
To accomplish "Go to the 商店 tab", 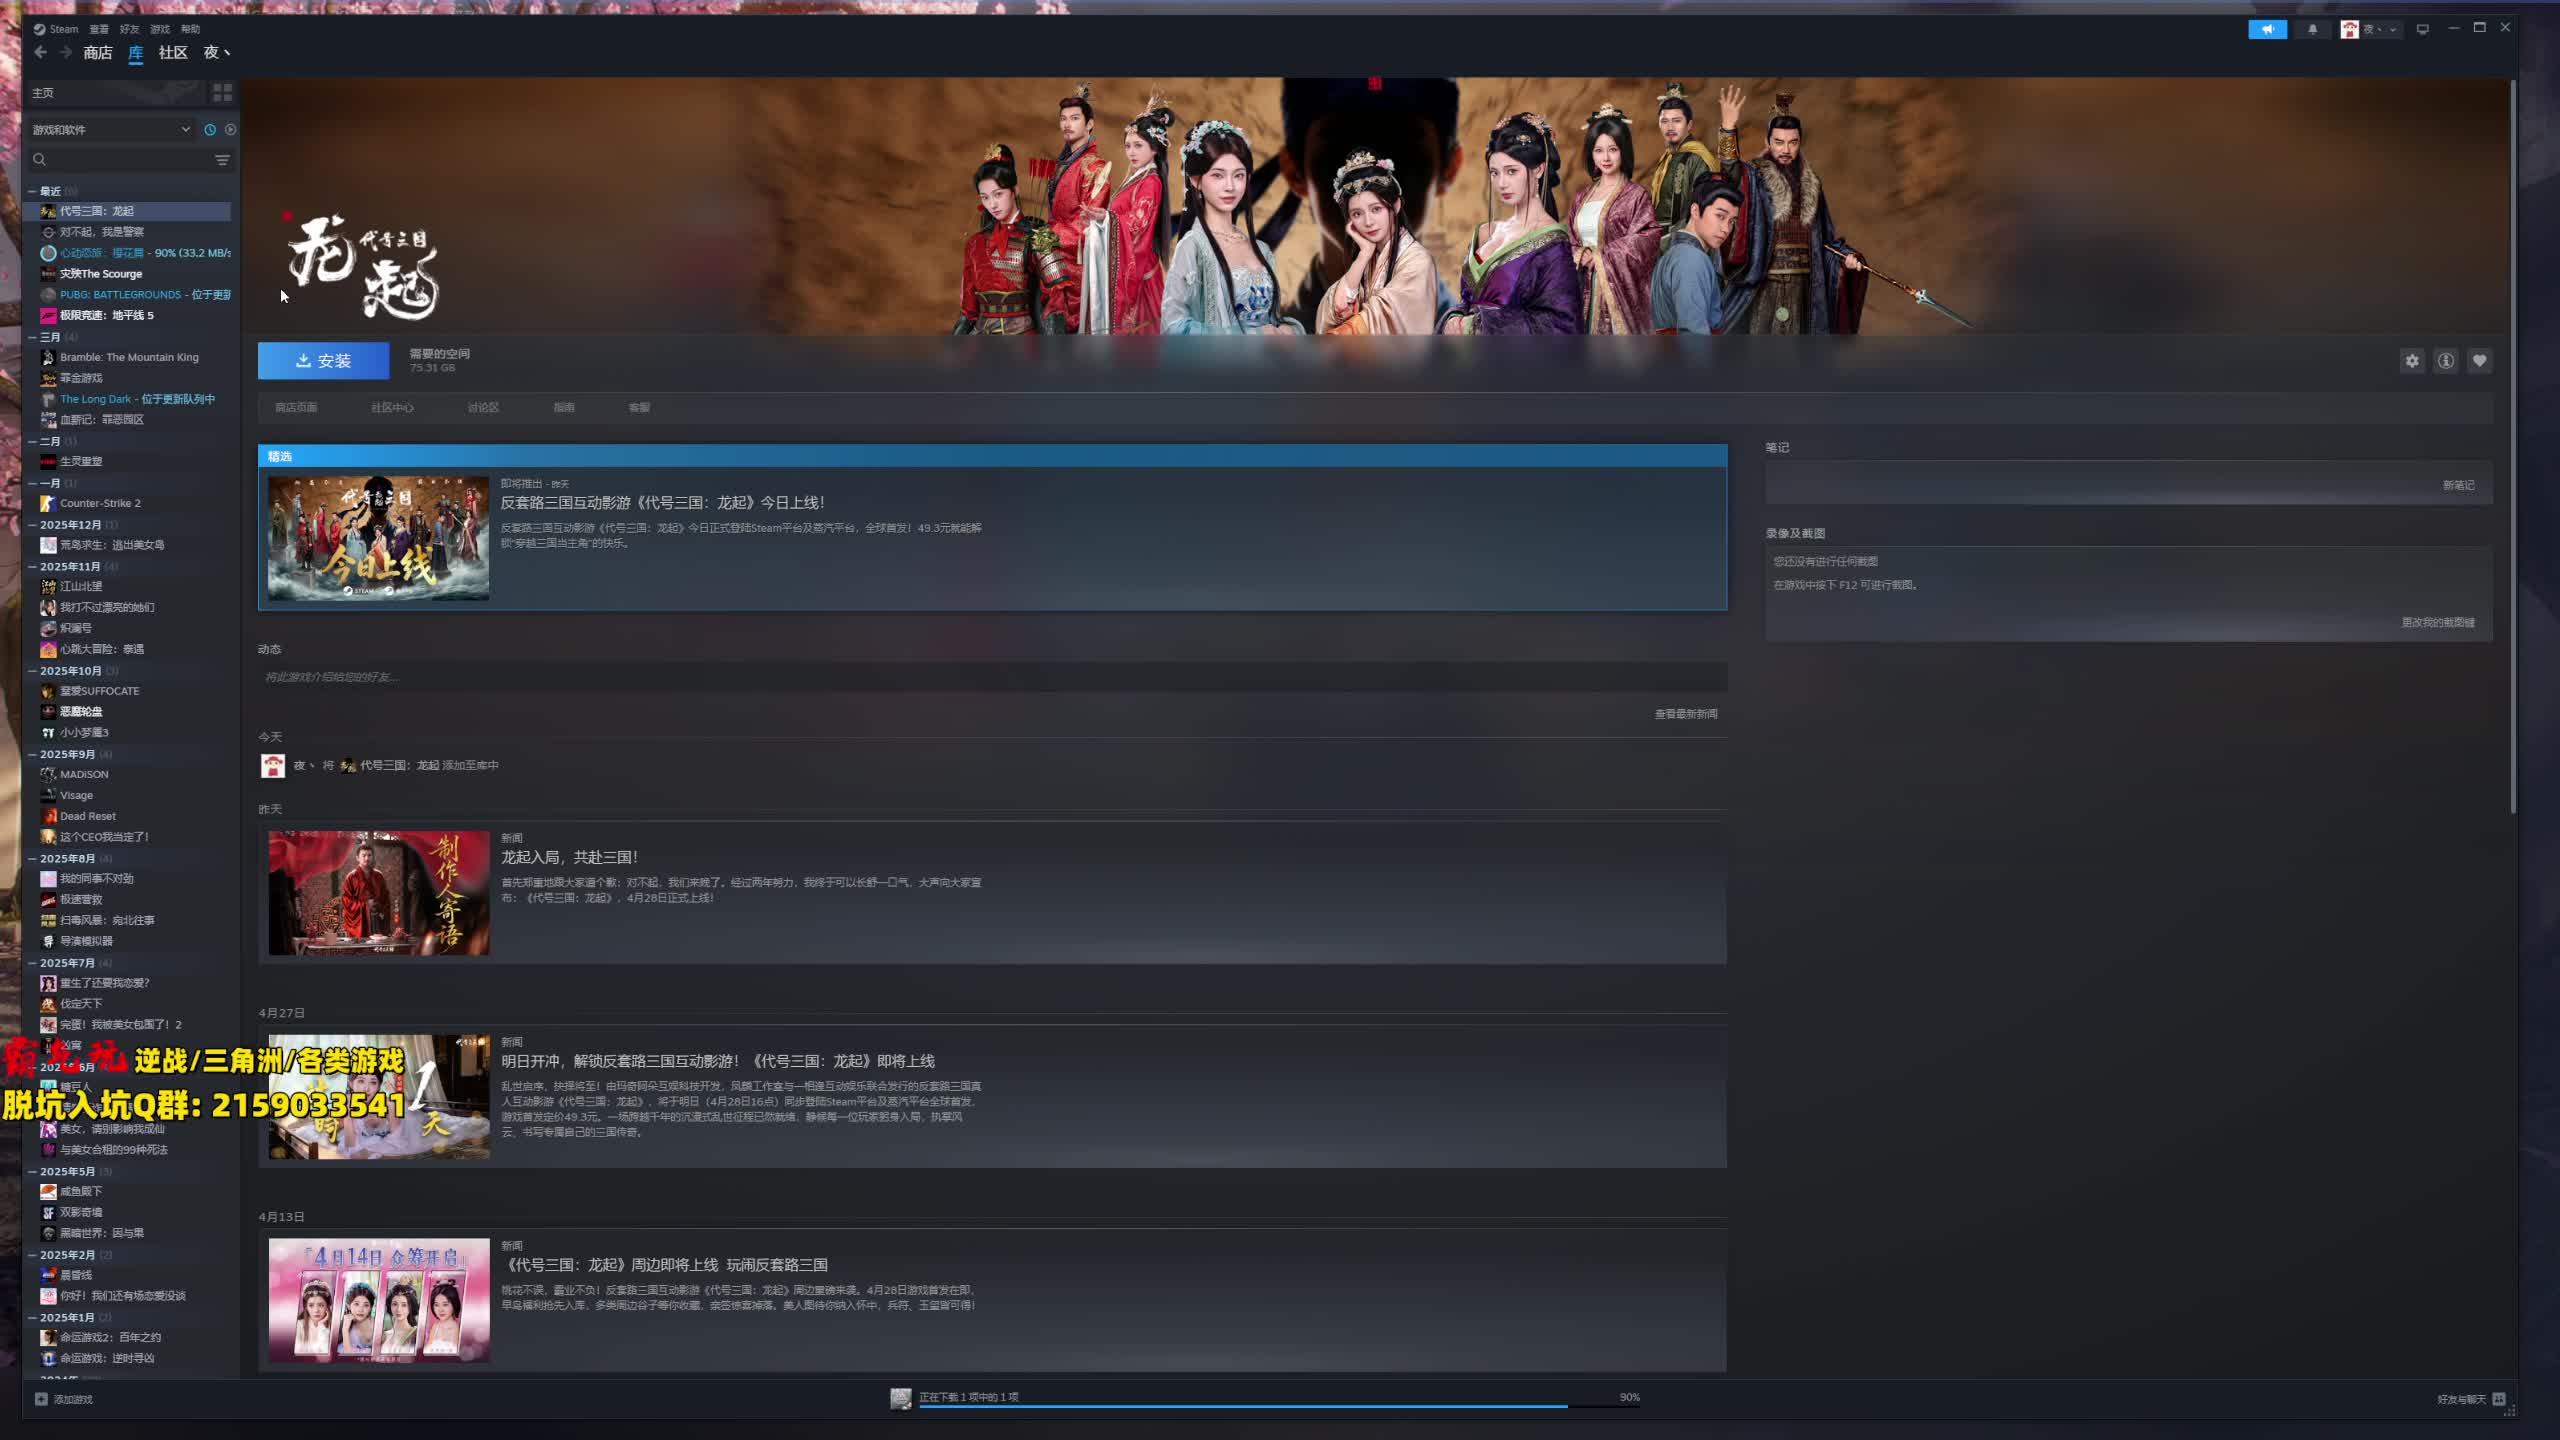I will (97, 53).
